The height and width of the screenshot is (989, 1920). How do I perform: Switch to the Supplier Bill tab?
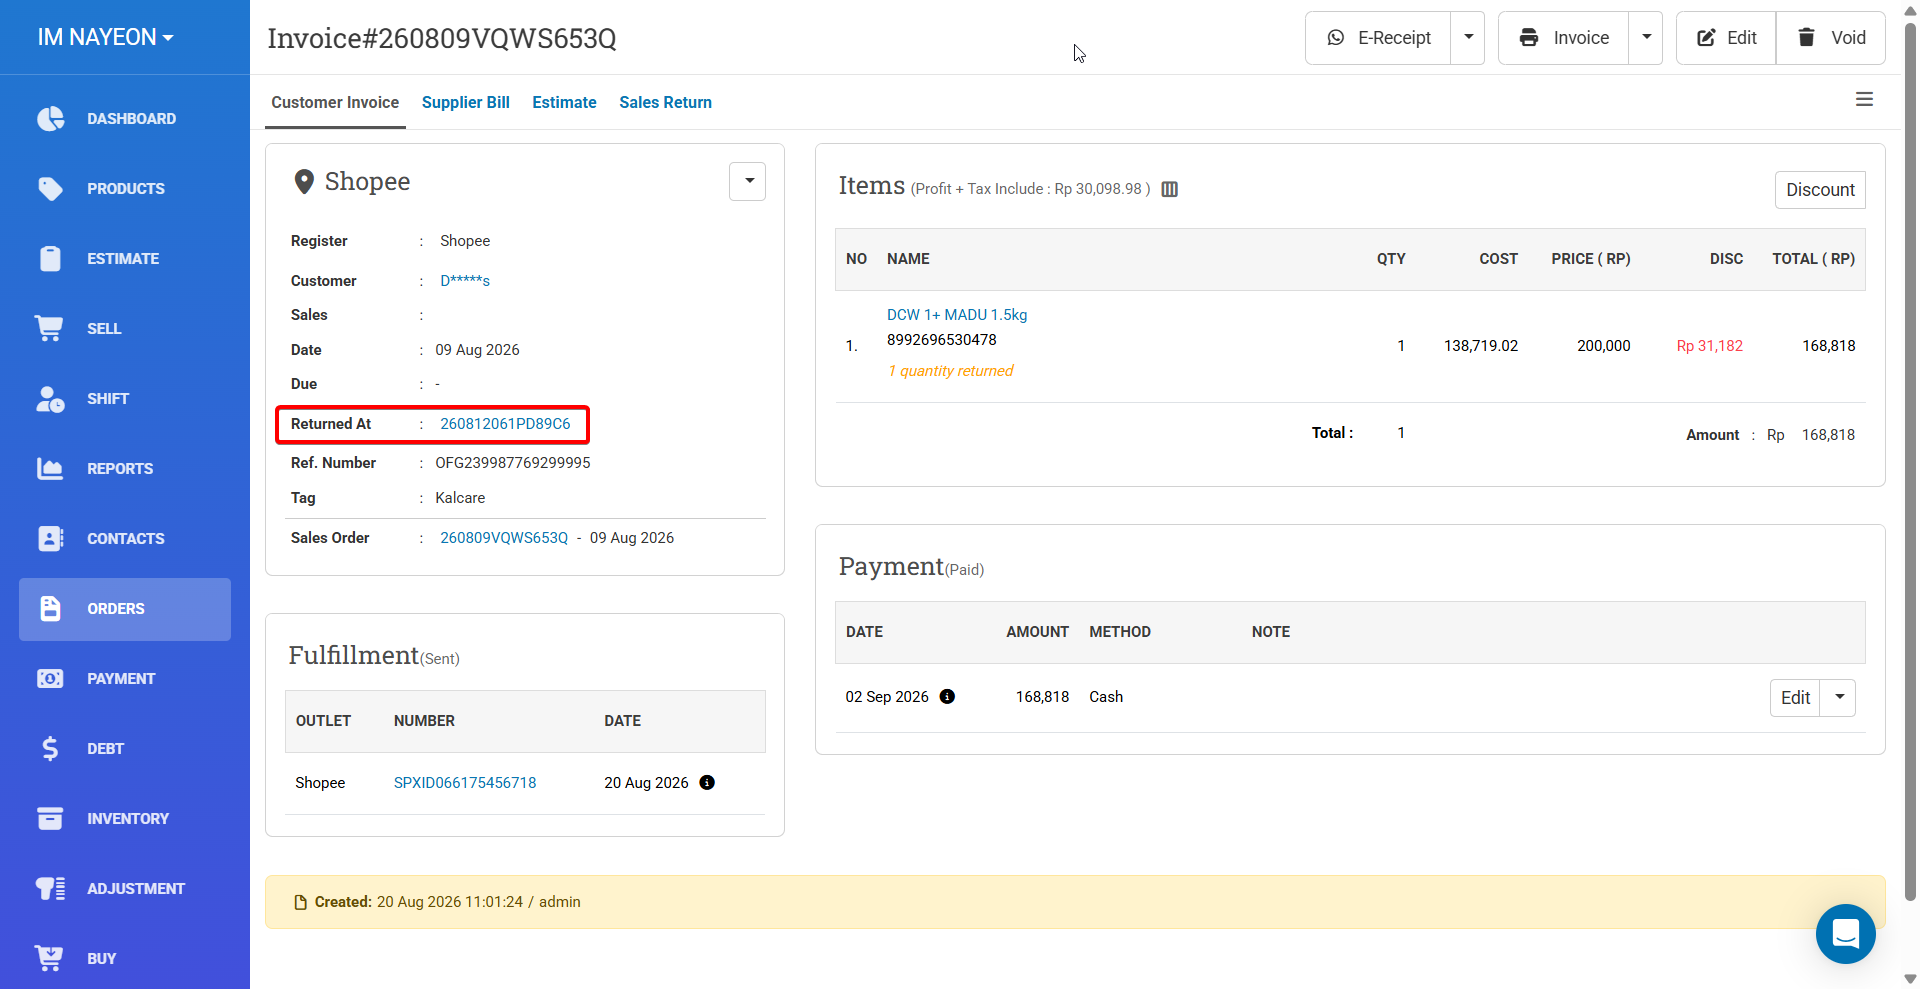click(466, 102)
